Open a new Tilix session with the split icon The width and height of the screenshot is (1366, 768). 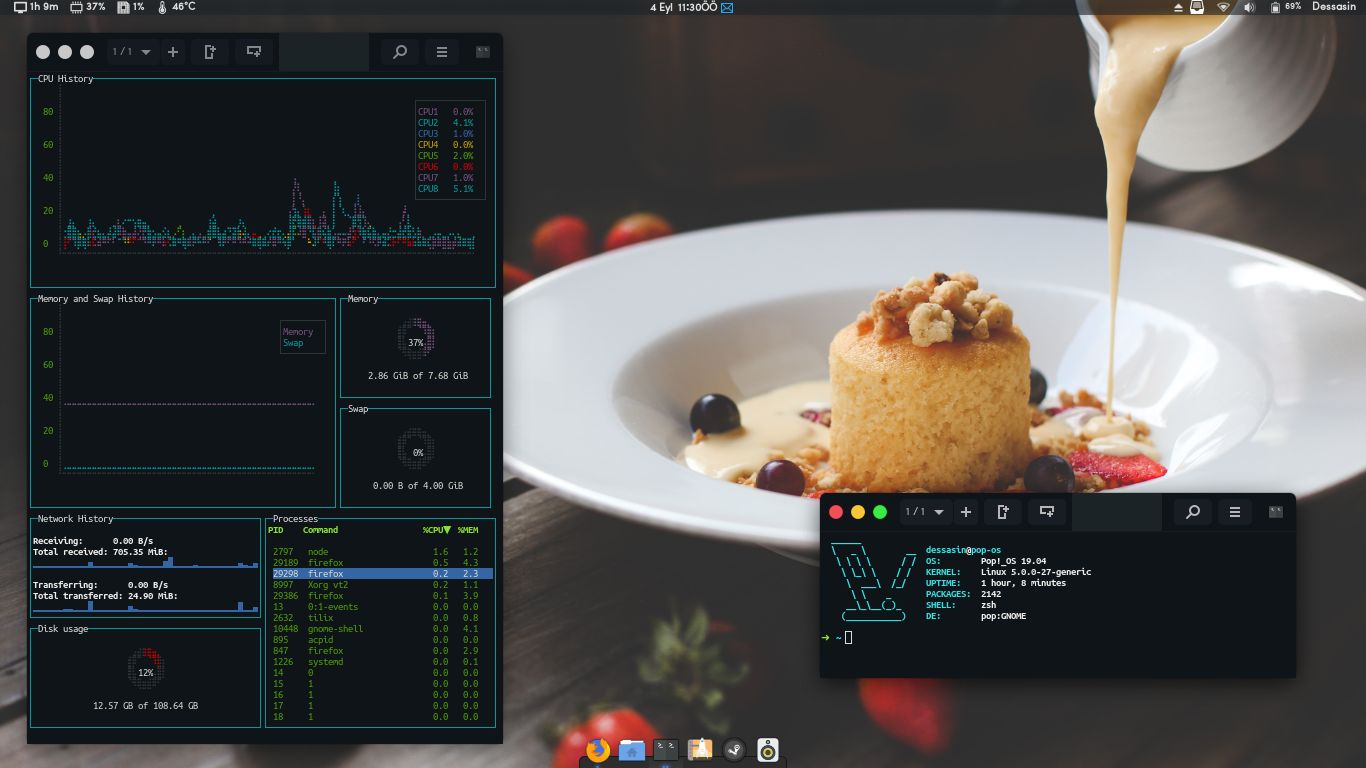(254, 51)
